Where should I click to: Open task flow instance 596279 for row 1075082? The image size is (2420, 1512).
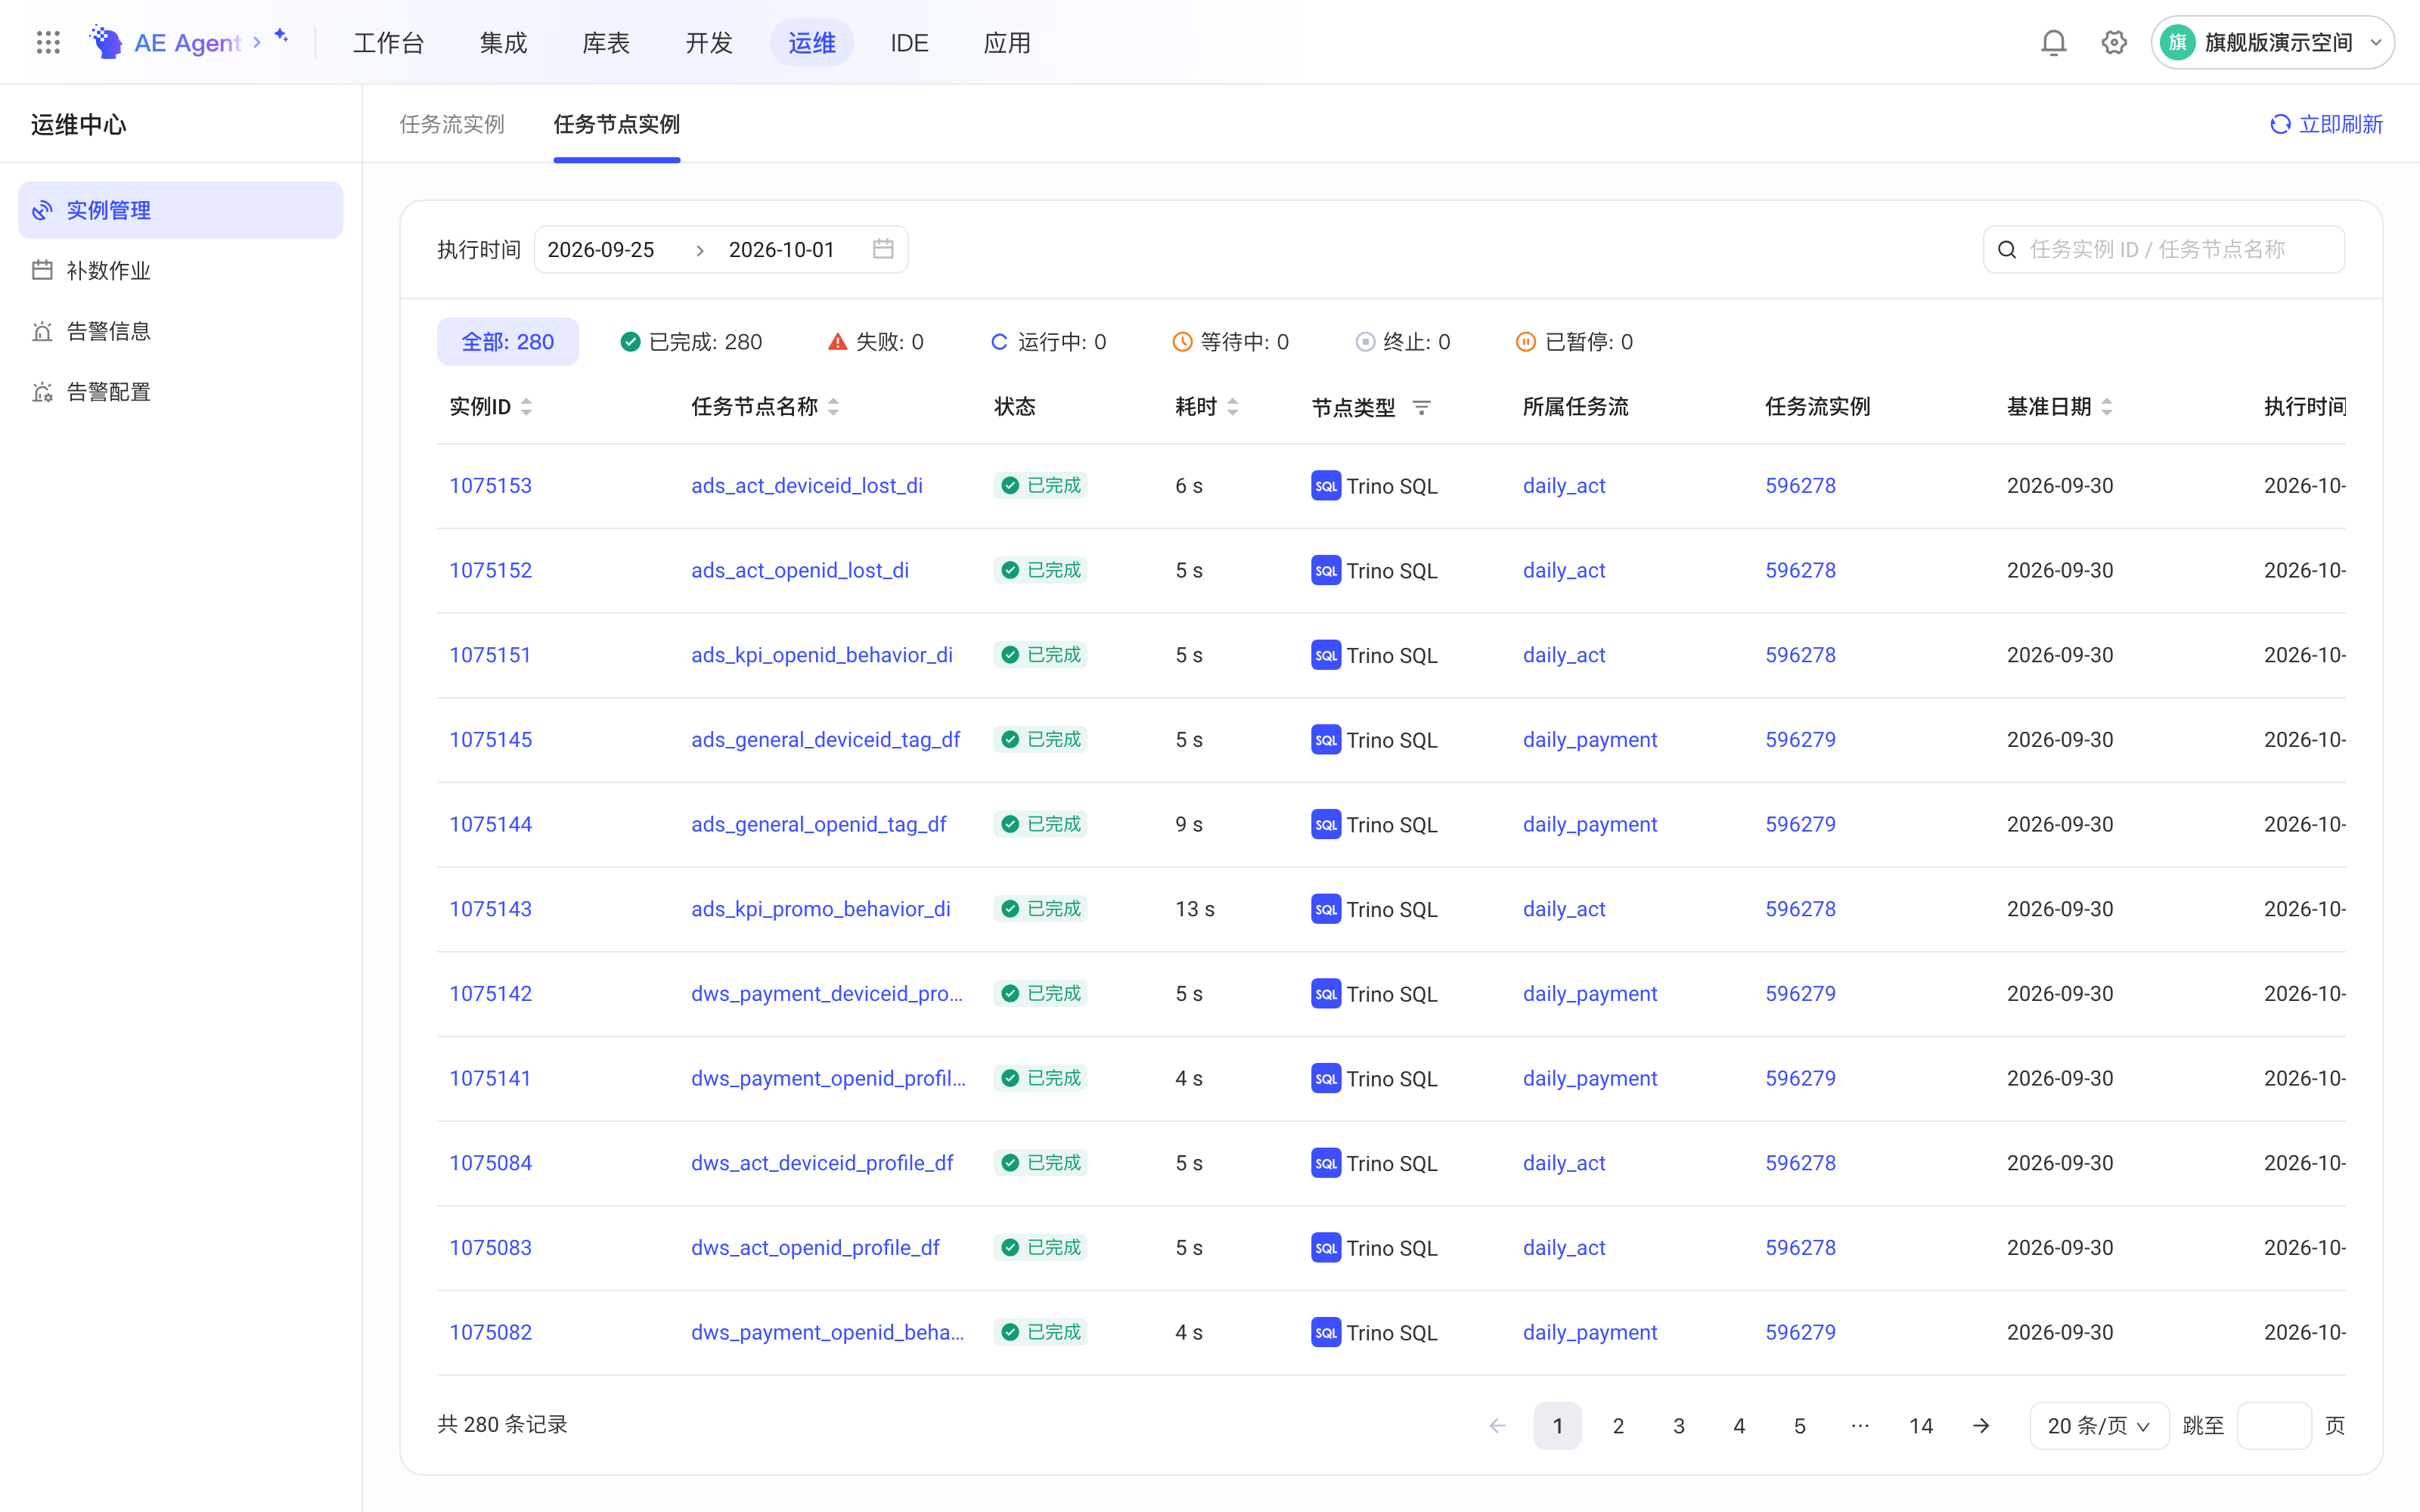click(x=1800, y=1333)
